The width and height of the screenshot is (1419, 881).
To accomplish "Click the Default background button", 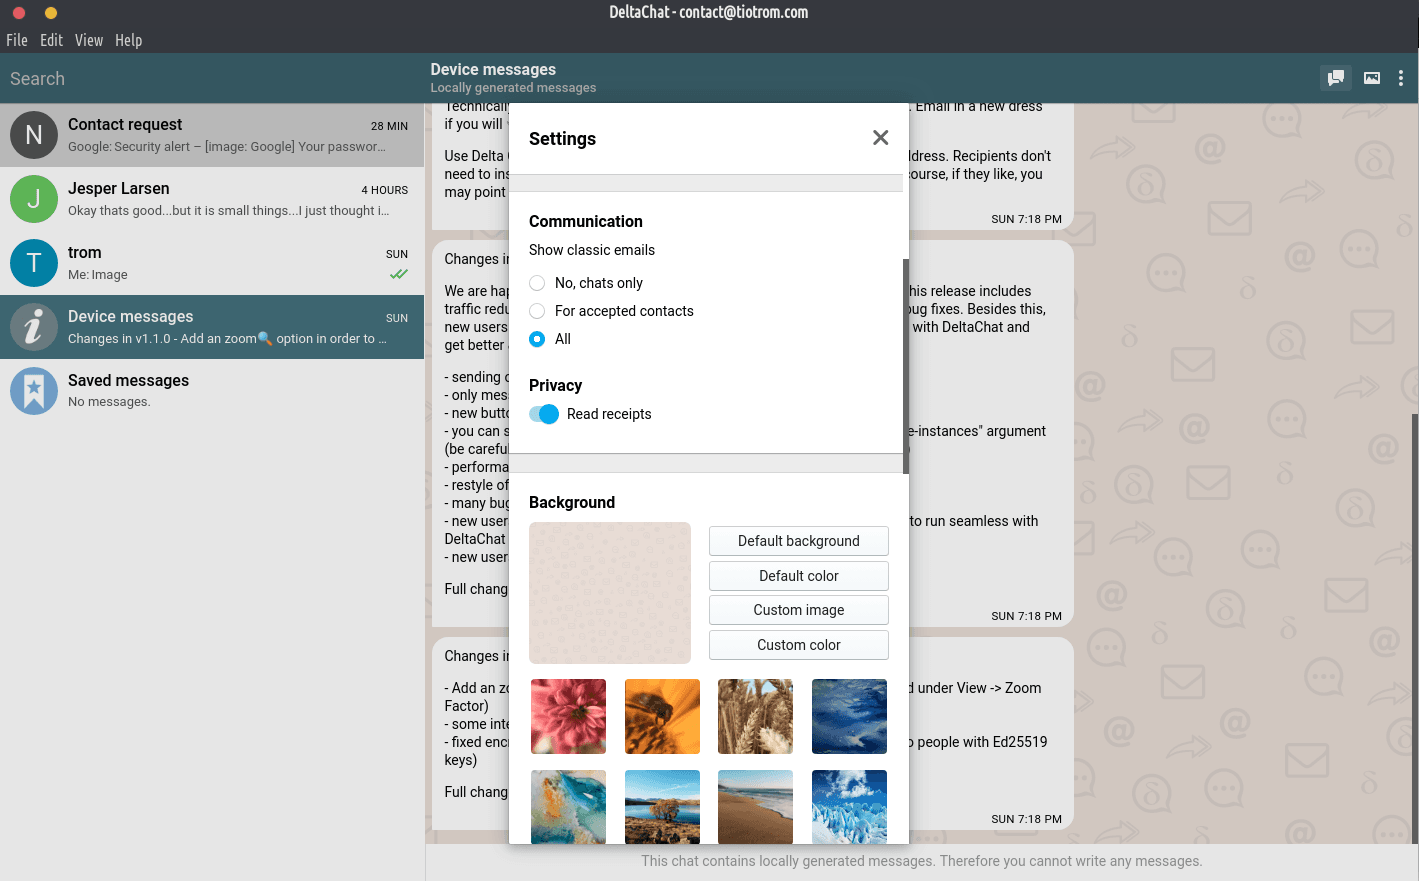I will coord(799,541).
